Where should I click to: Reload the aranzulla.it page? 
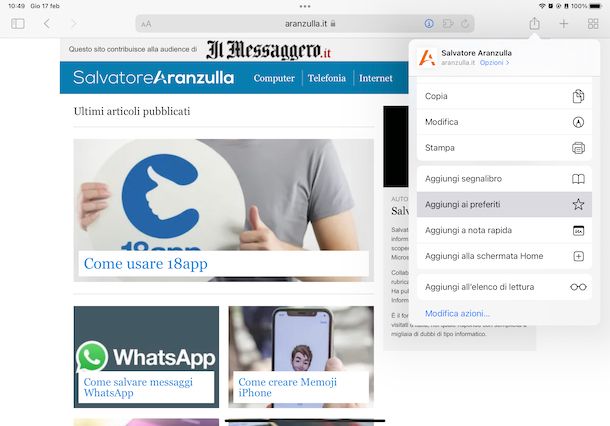pos(465,24)
